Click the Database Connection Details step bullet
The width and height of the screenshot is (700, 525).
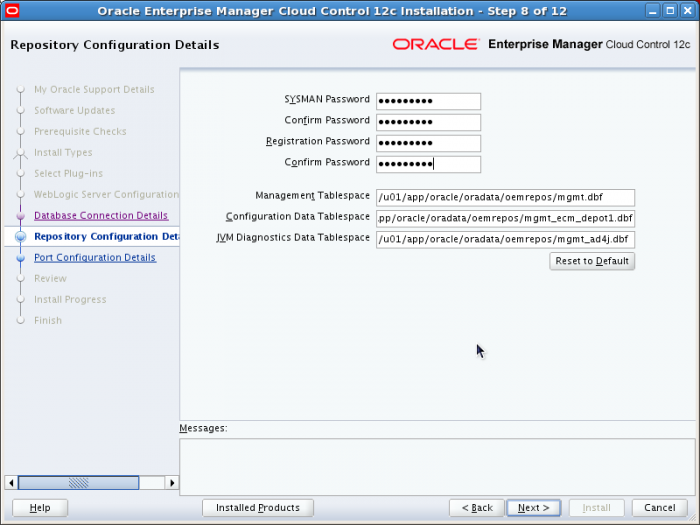[21, 216]
